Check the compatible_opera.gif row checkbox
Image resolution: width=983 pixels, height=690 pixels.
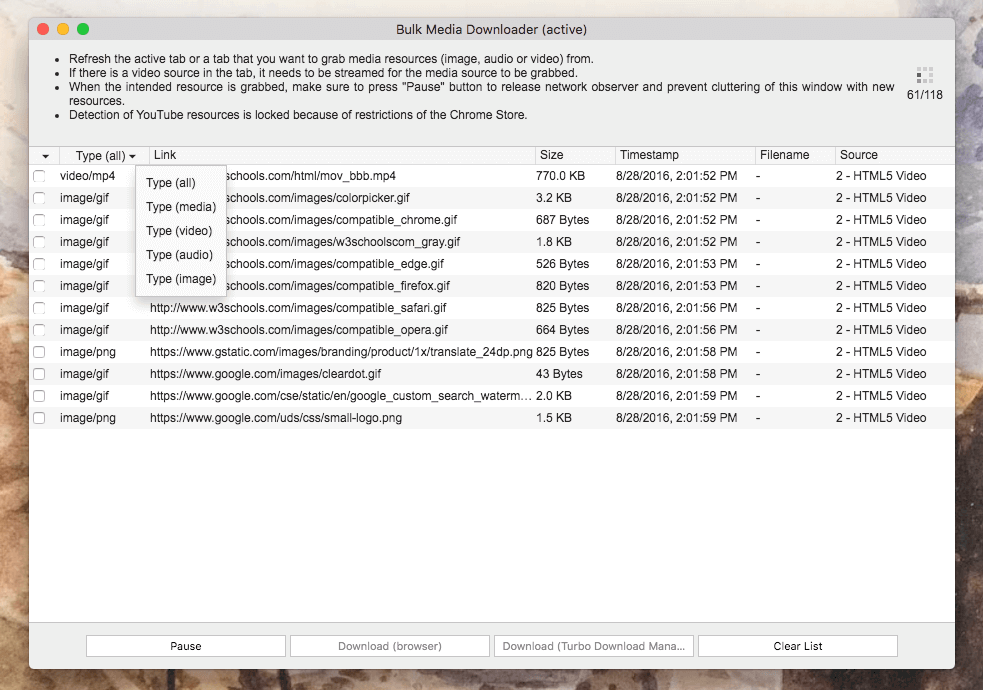point(39,330)
